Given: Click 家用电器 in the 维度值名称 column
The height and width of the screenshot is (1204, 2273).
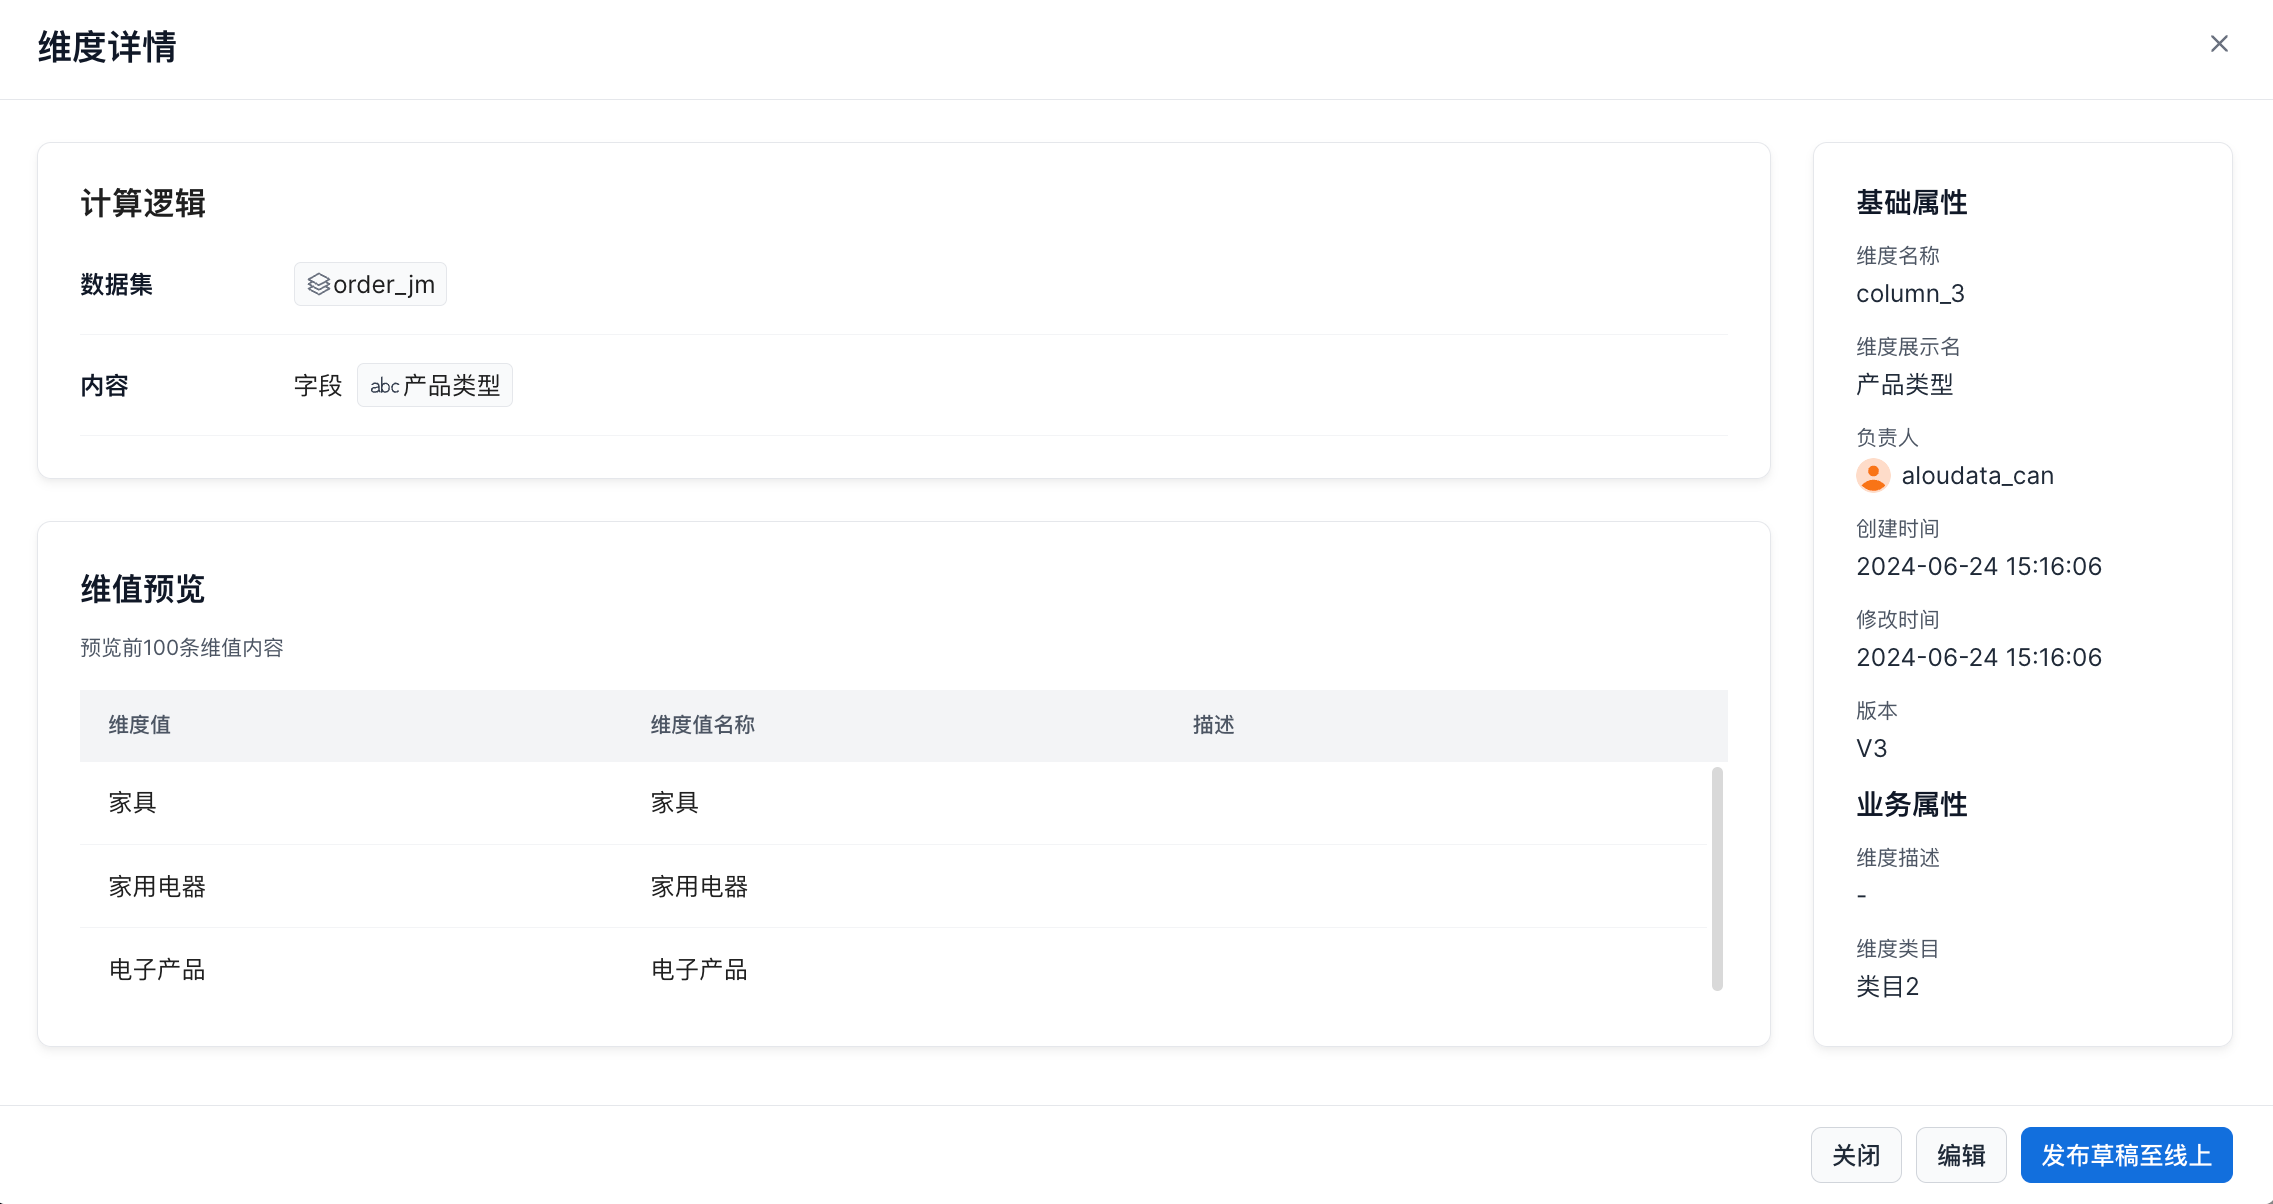Looking at the screenshot, I should (x=699, y=887).
